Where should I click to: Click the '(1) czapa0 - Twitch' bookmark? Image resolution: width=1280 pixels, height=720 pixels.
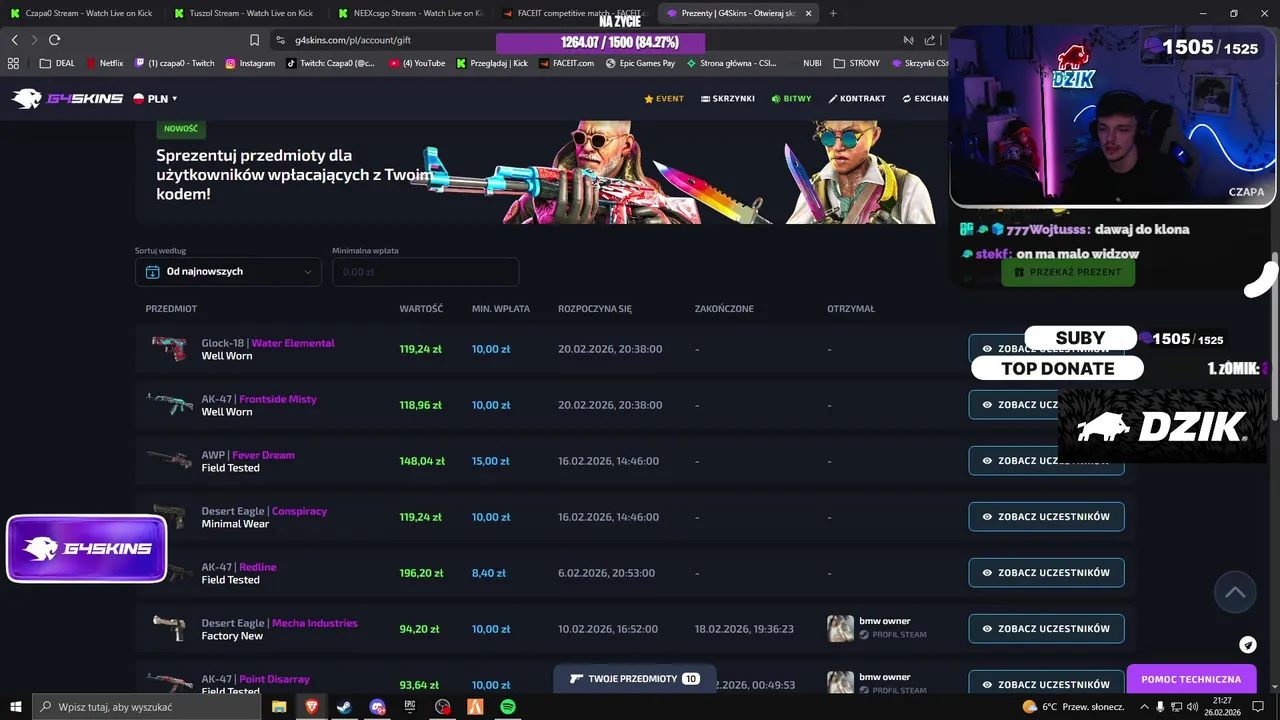174,63
